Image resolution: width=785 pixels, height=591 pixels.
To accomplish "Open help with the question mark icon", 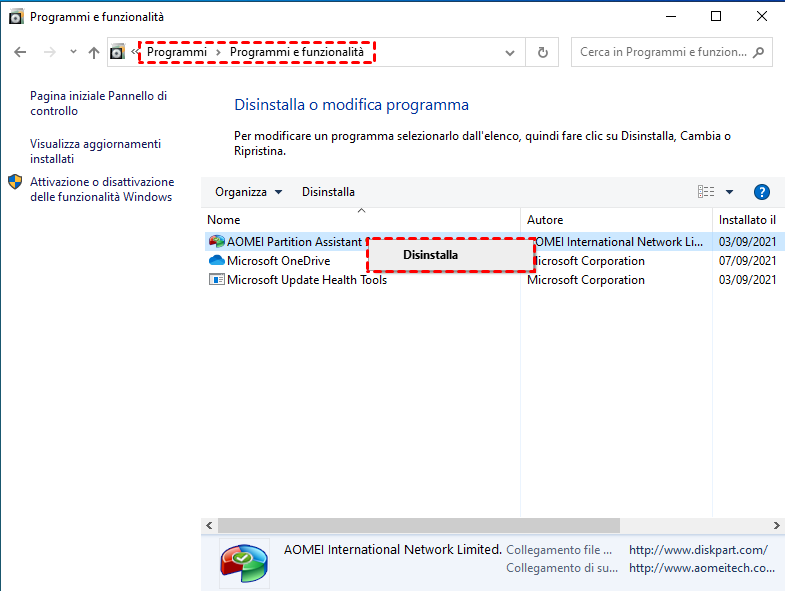I will [x=761, y=192].
